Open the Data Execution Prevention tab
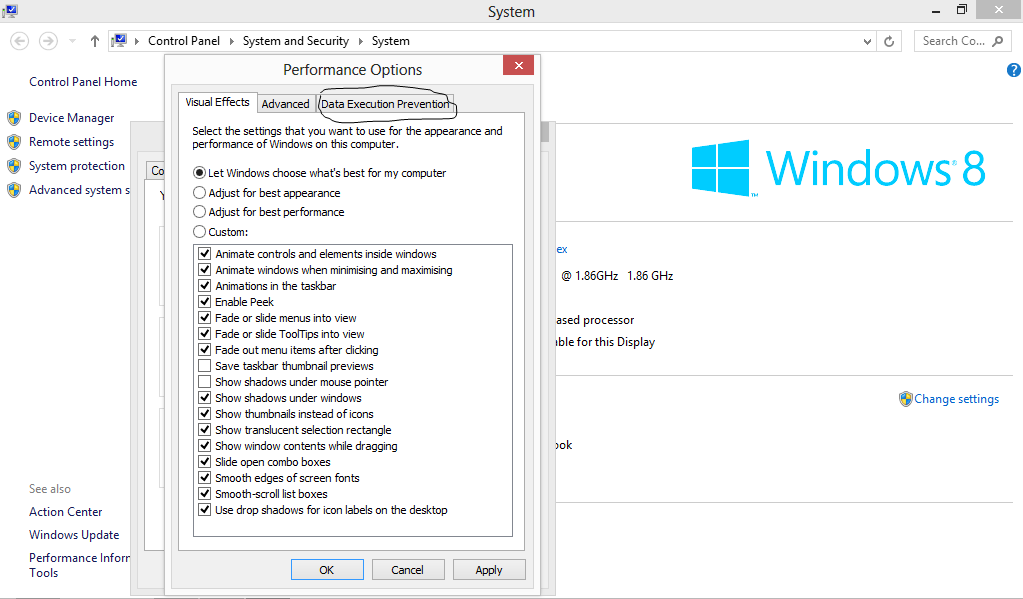This screenshot has height=599, width=1023. click(385, 104)
